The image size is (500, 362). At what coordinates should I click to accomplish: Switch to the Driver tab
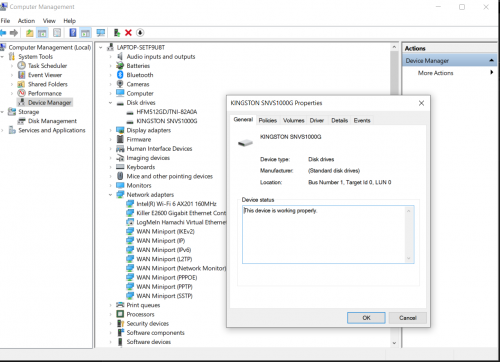coord(317,120)
